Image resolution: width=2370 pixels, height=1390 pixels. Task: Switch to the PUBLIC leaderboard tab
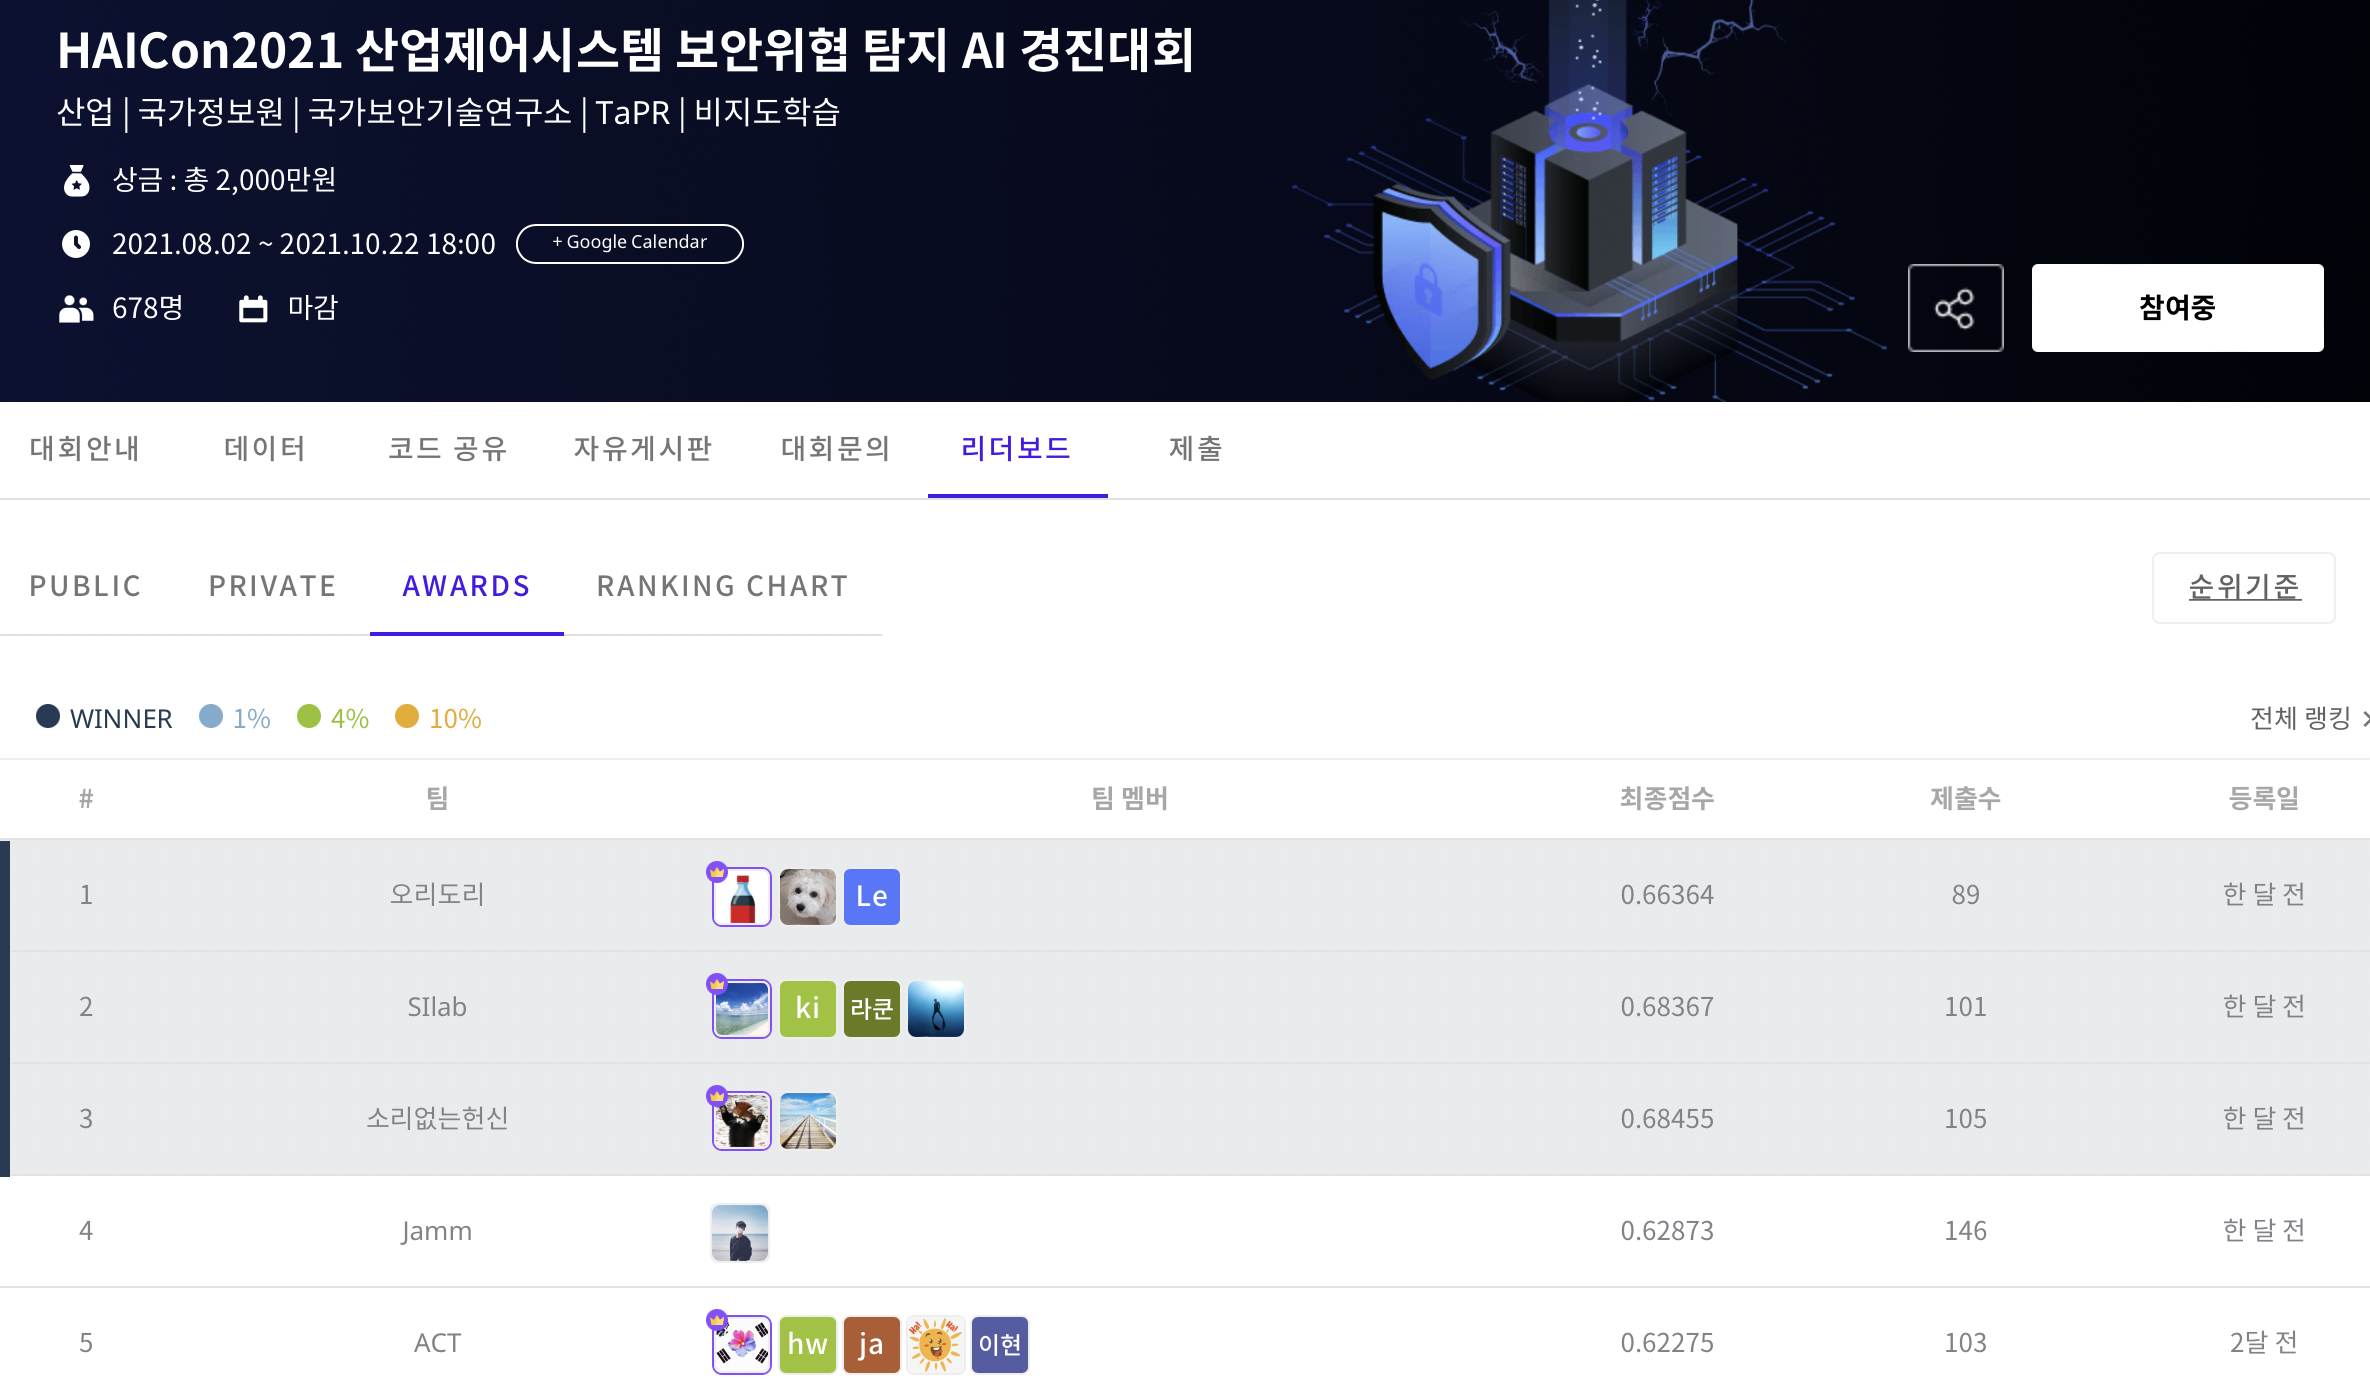[x=86, y=586]
